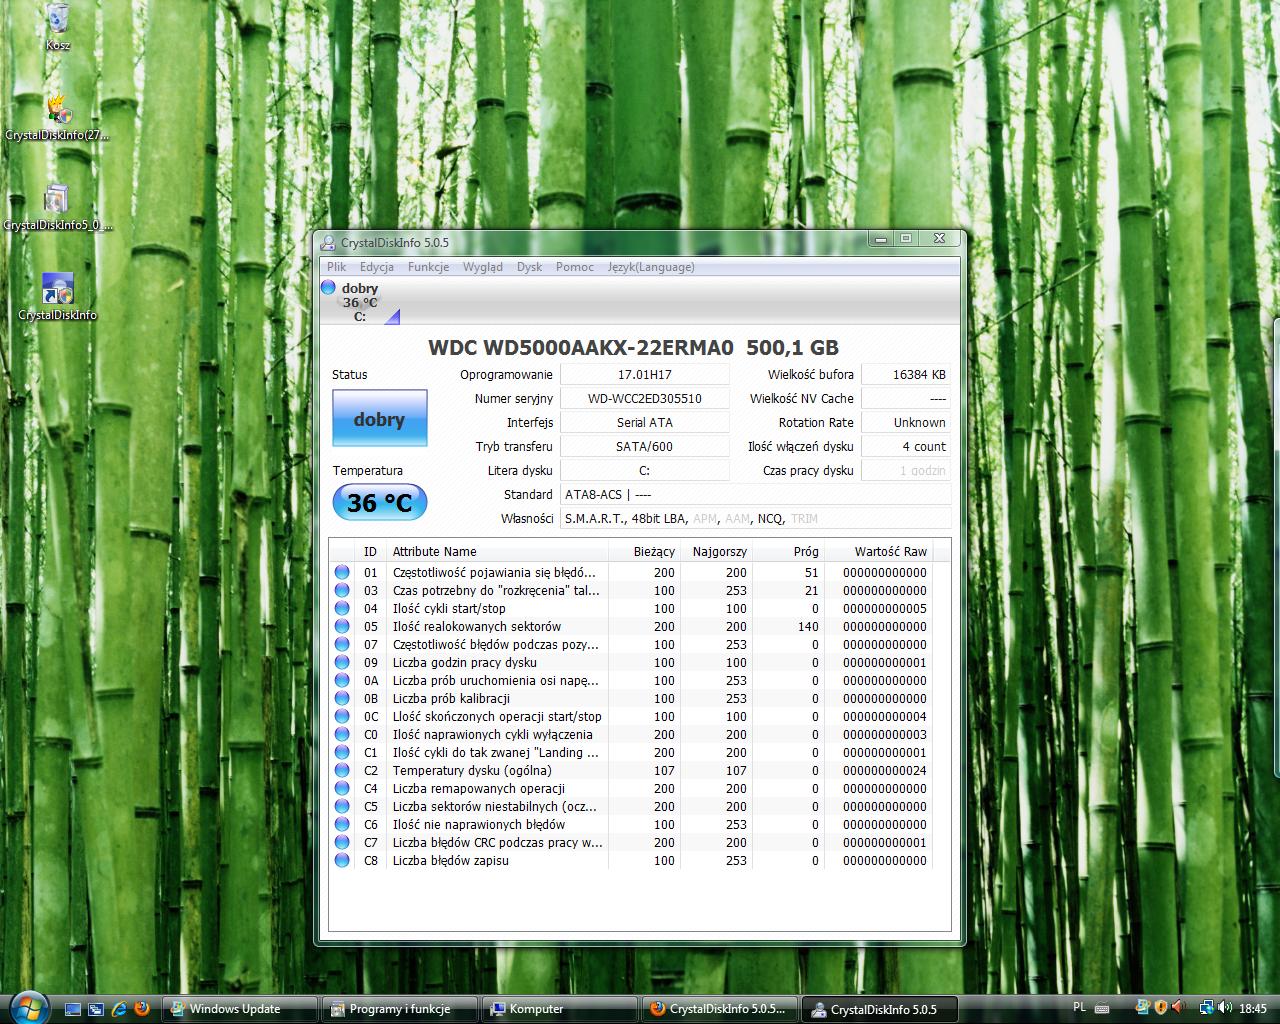The image size is (1280, 1024).
Task: Sort by the Próg column header
Action: point(788,551)
